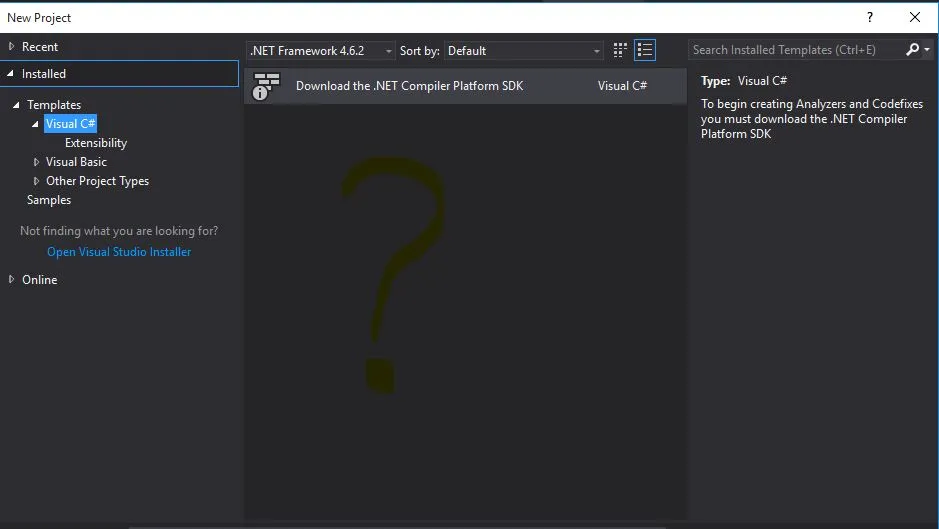This screenshot has width=939, height=529.
Task: Collapse the Visual C# tree node
Action: [x=35, y=124]
